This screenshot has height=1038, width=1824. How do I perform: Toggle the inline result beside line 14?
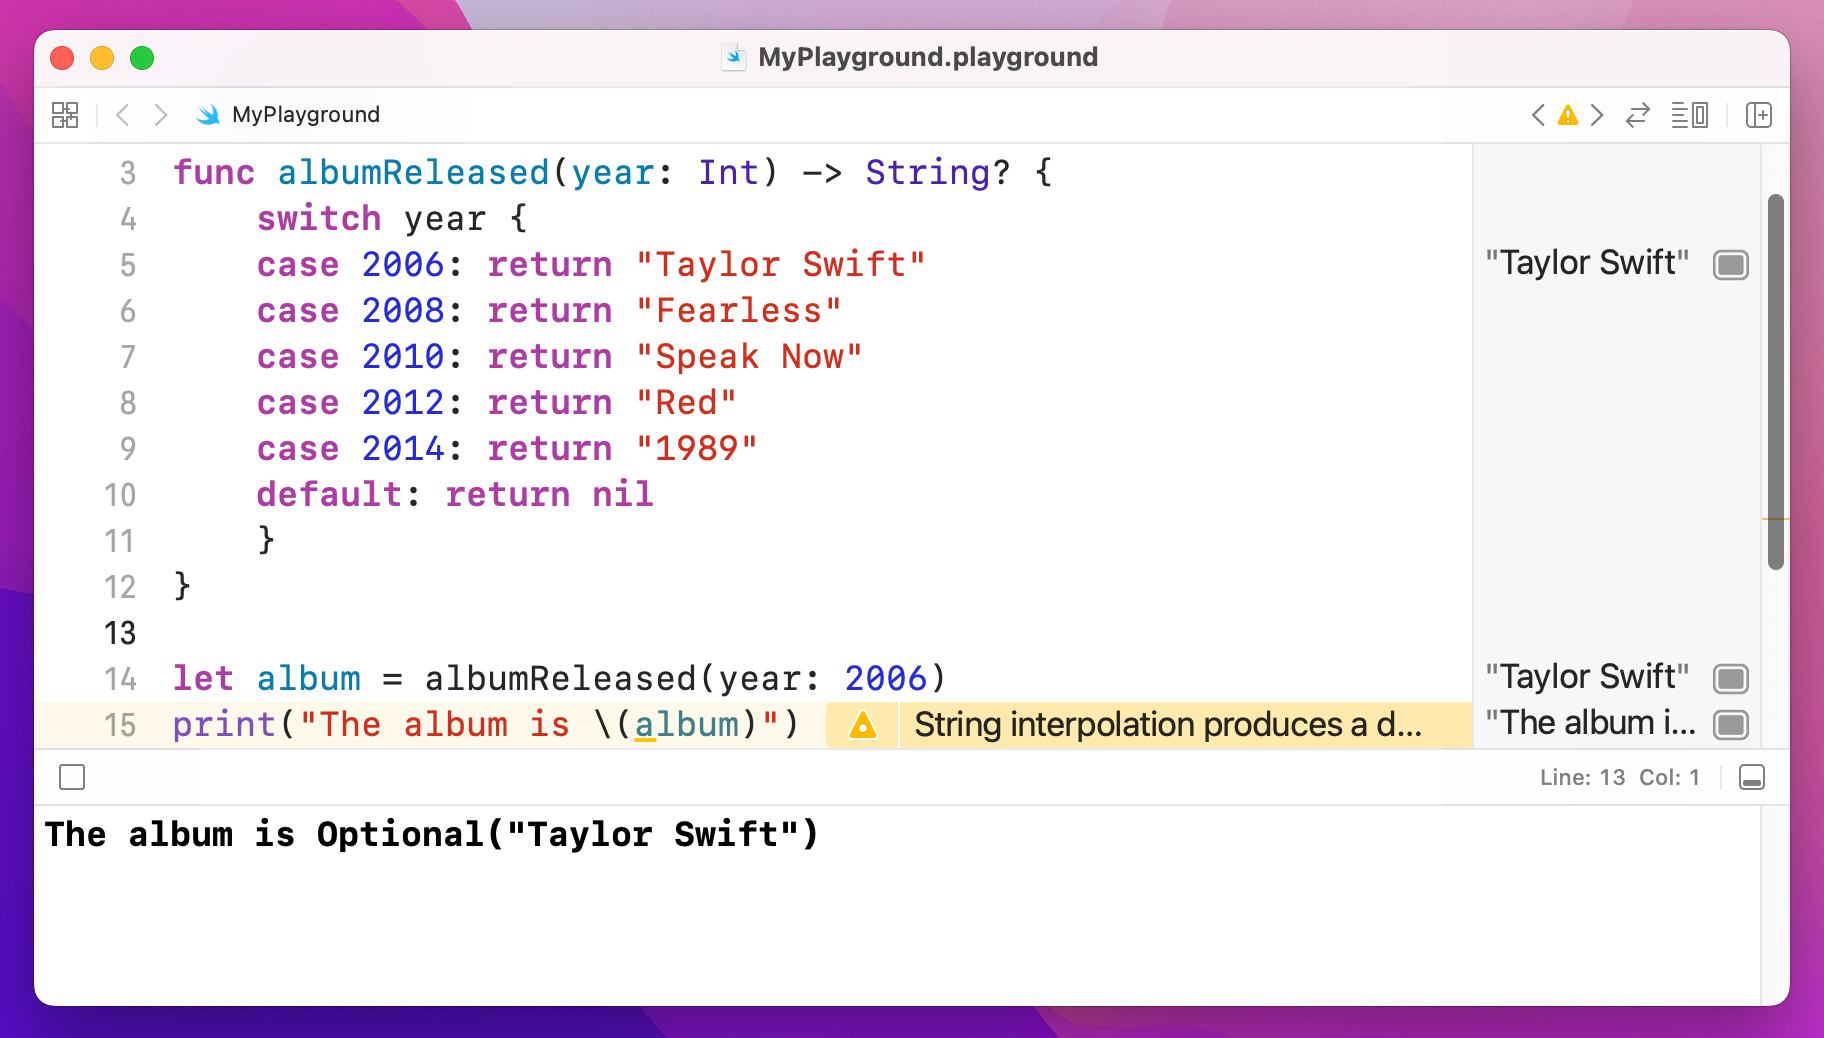1731,678
